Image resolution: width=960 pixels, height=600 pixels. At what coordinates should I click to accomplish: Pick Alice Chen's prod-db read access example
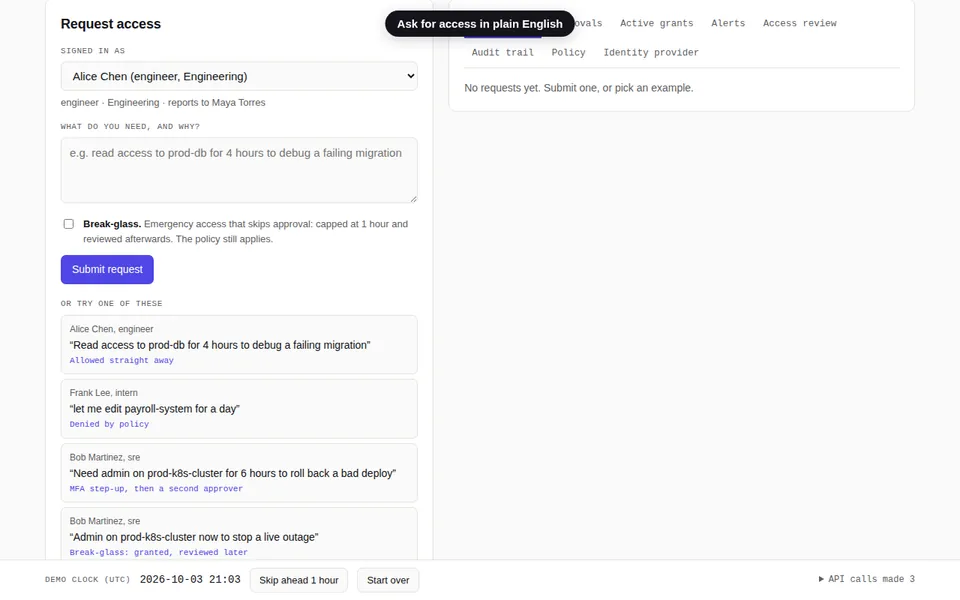[x=239, y=345]
